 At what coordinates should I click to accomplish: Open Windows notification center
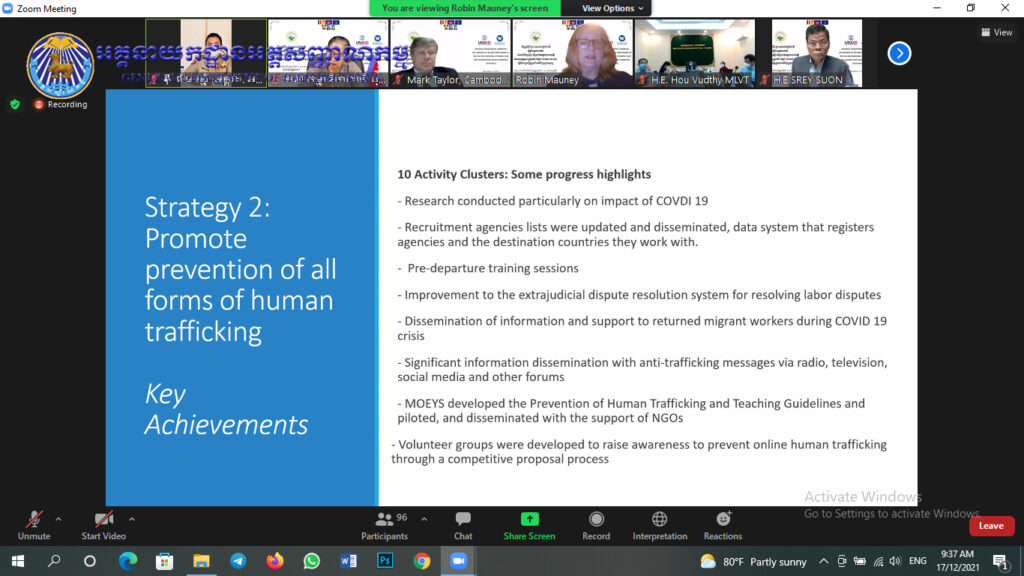[x=1000, y=561]
